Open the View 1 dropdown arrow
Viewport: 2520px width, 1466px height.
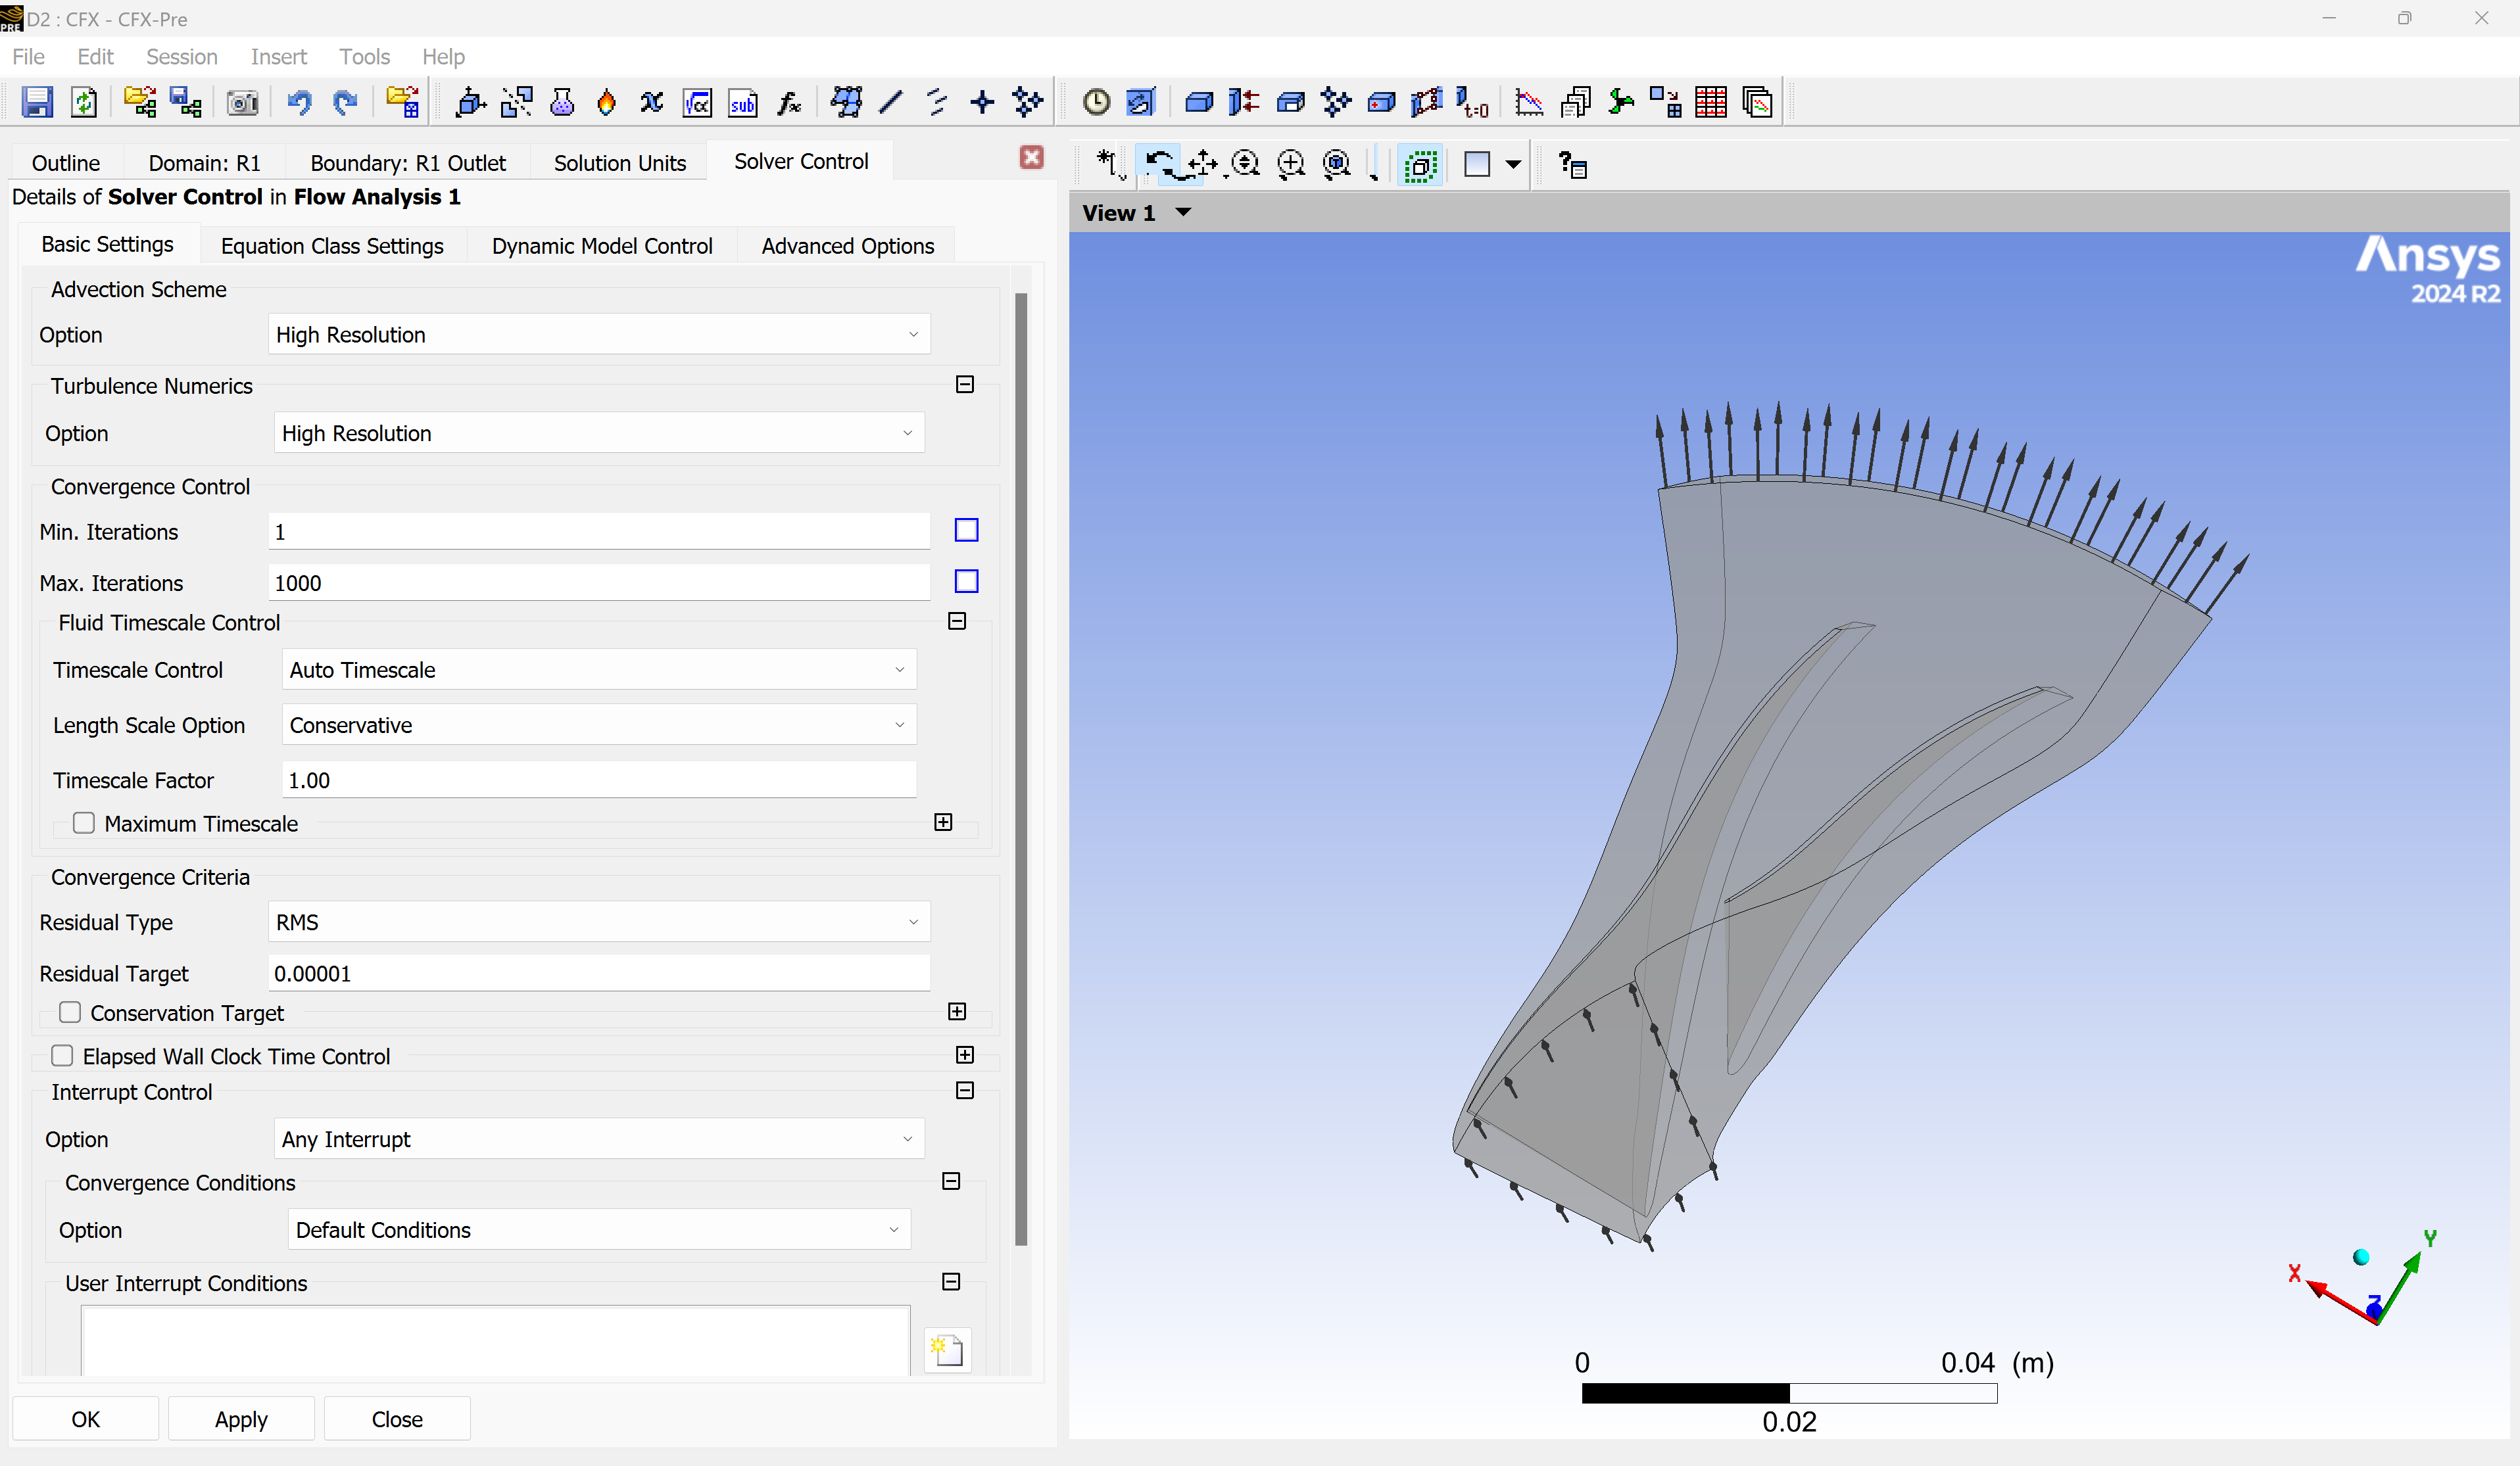pos(1183,212)
